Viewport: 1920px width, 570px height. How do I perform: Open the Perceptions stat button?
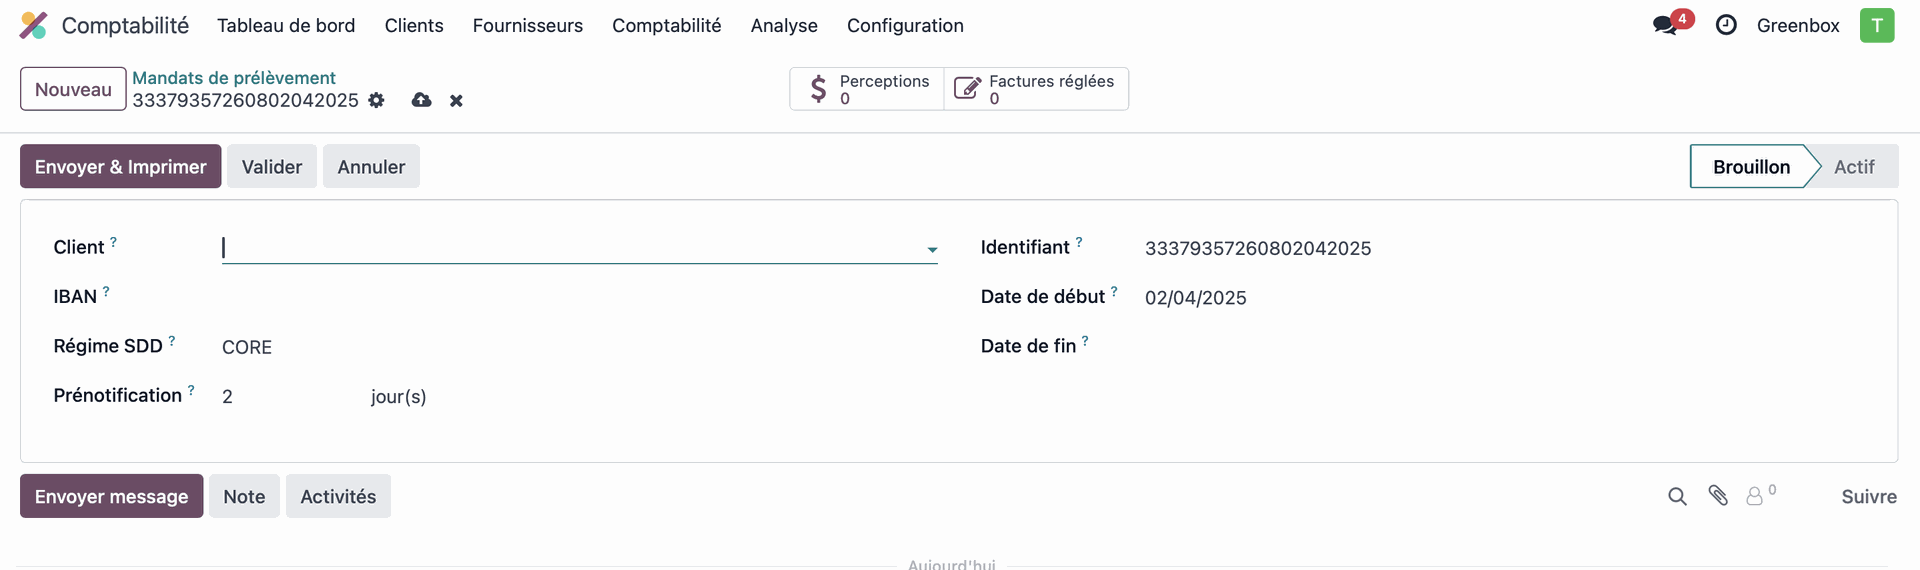tap(867, 89)
